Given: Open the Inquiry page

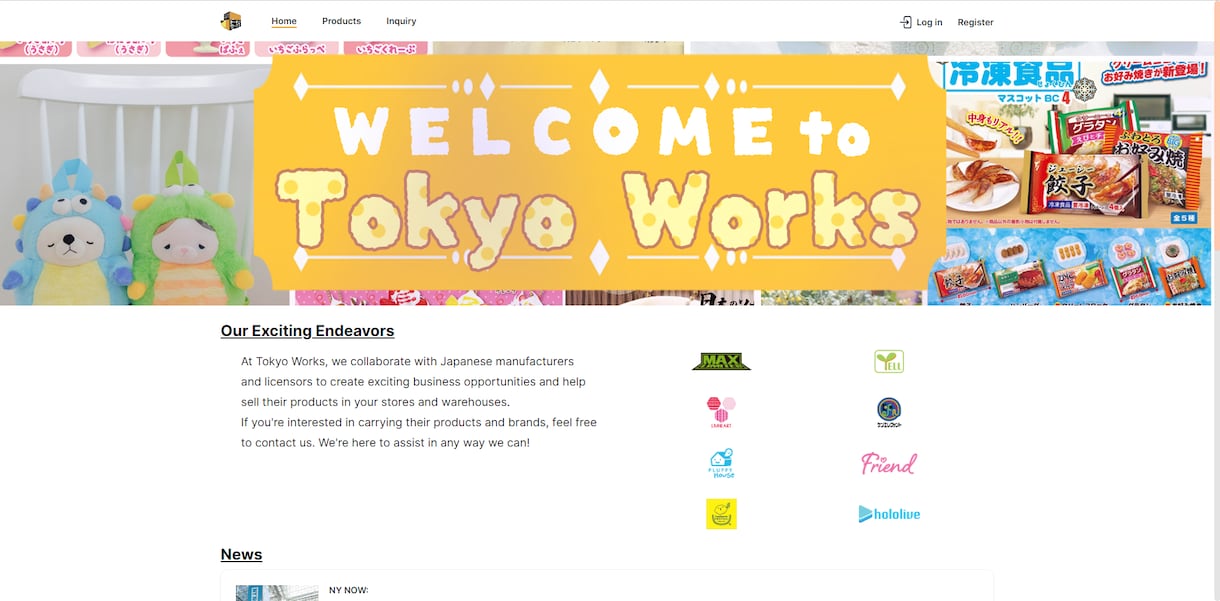Looking at the screenshot, I should click(401, 21).
